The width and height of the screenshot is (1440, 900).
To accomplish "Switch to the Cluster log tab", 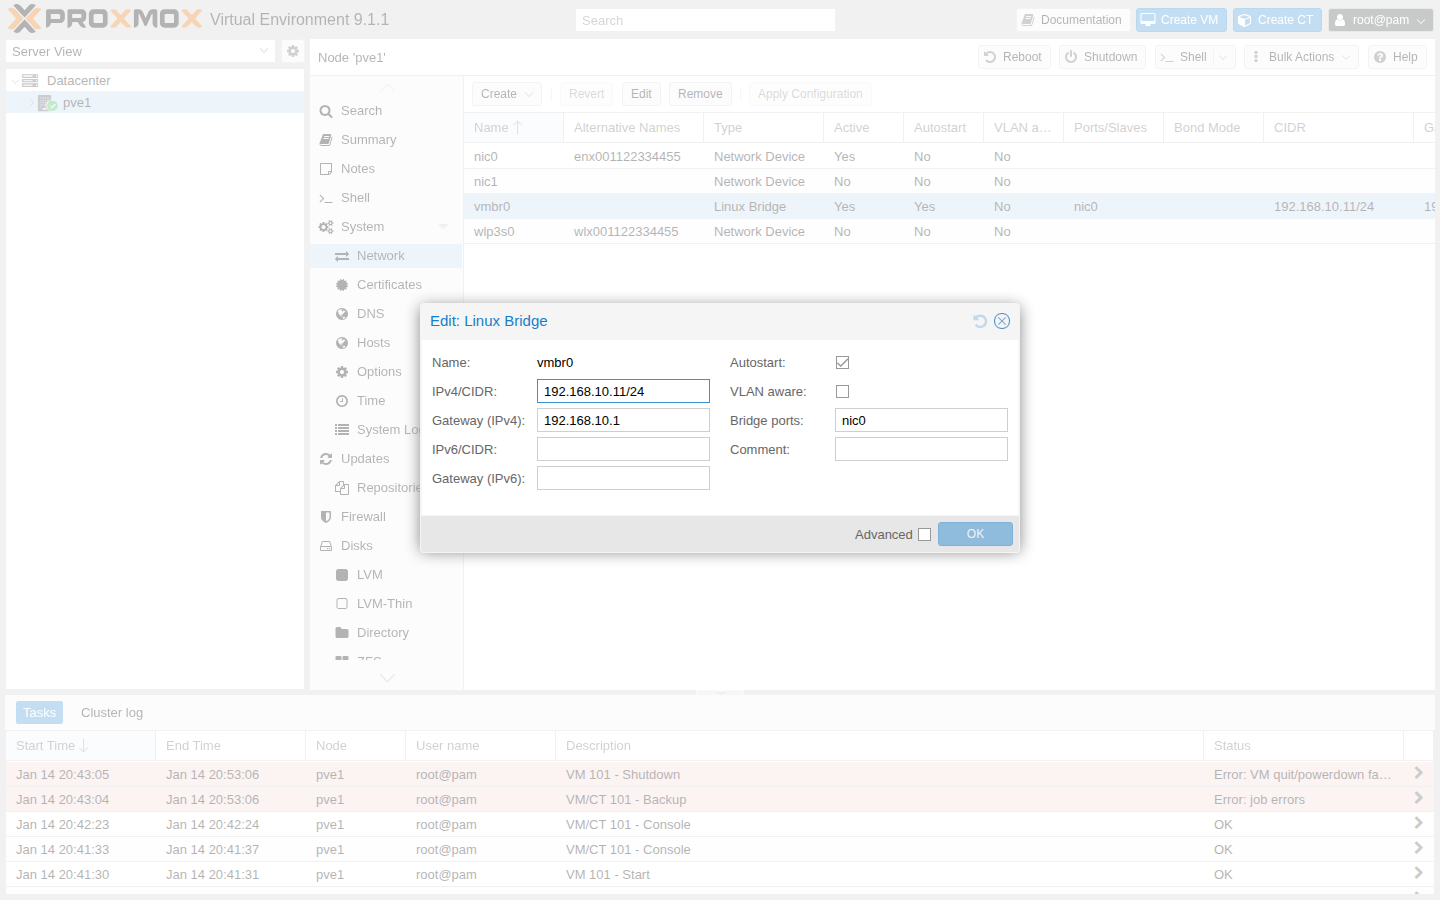I will 112,713.
